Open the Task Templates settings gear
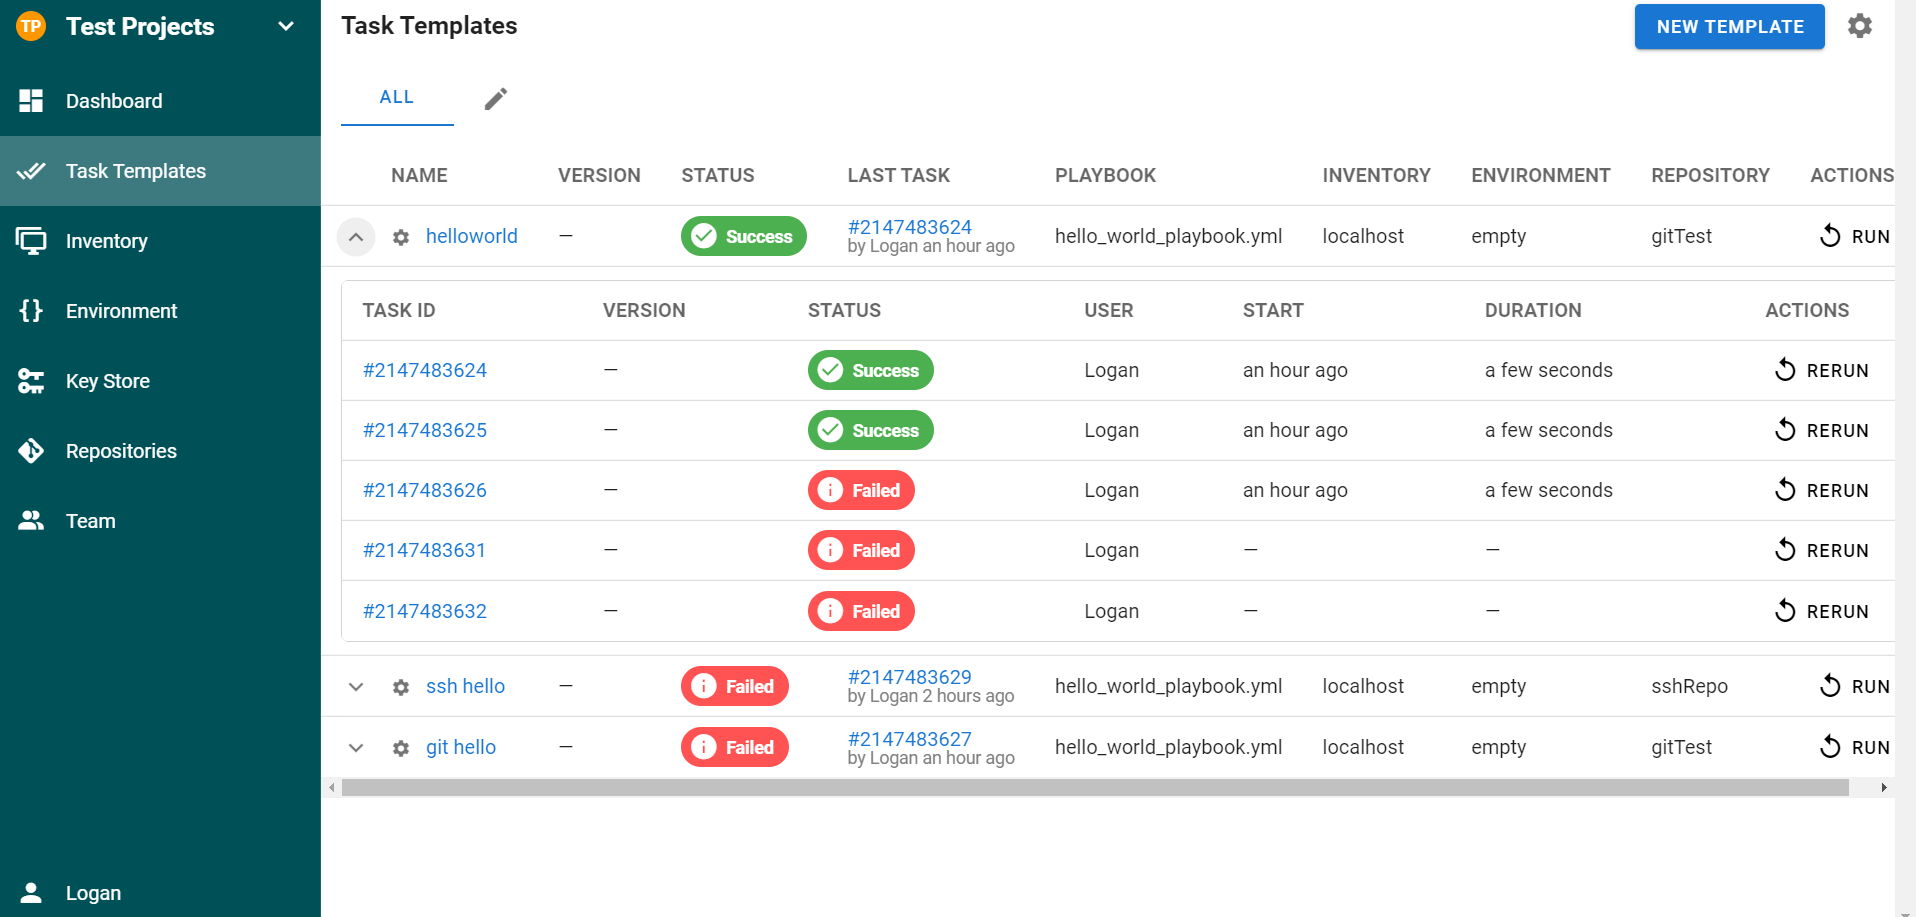 coord(1859,26)
